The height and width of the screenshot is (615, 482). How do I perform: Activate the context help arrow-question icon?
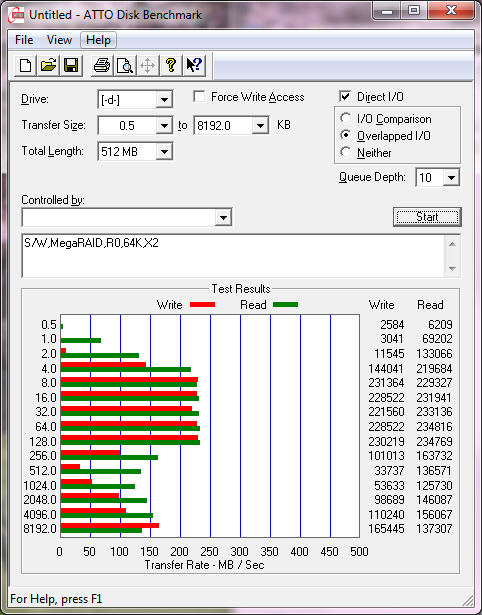194,65
